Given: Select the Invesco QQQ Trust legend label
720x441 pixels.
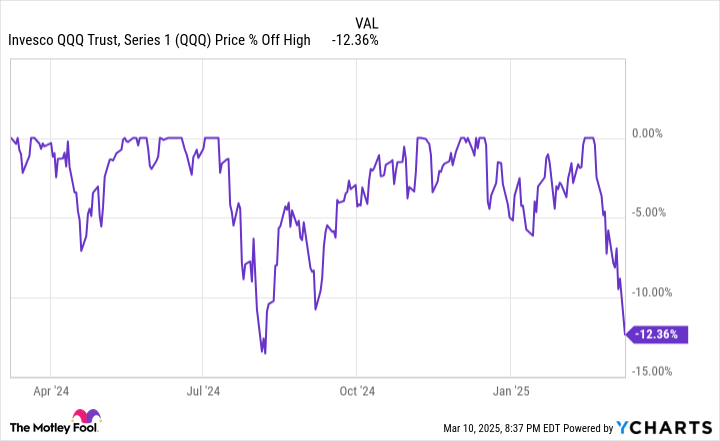Looking at the screenshot, I should click(x=158, y=41).
